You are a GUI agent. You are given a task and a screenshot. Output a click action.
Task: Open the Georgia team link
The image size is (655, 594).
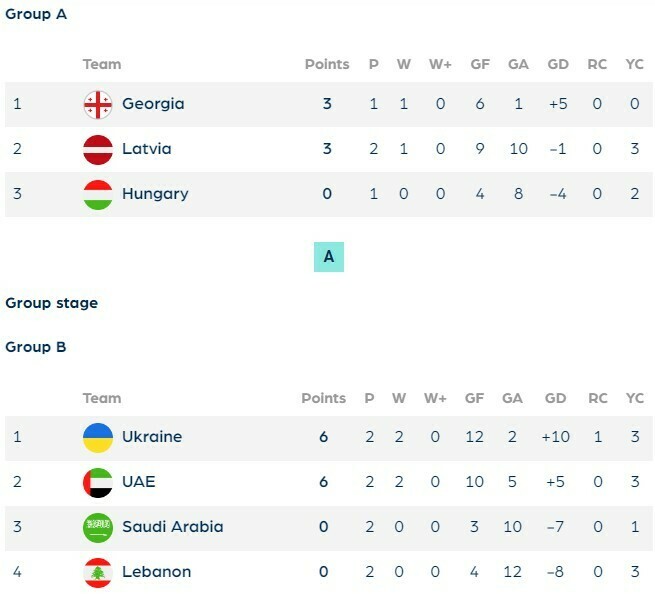tap(153, 104)
